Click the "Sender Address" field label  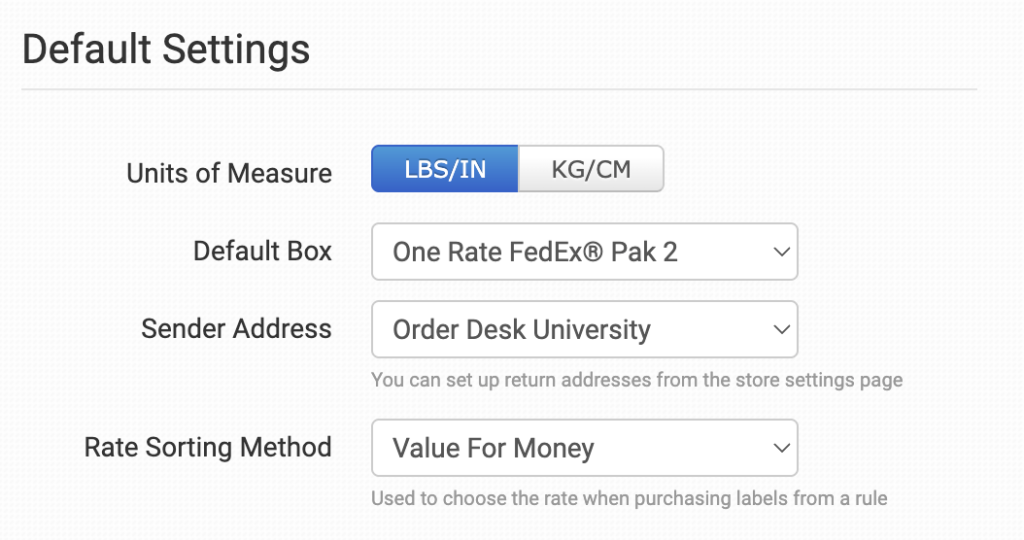[x=236, y=329]
